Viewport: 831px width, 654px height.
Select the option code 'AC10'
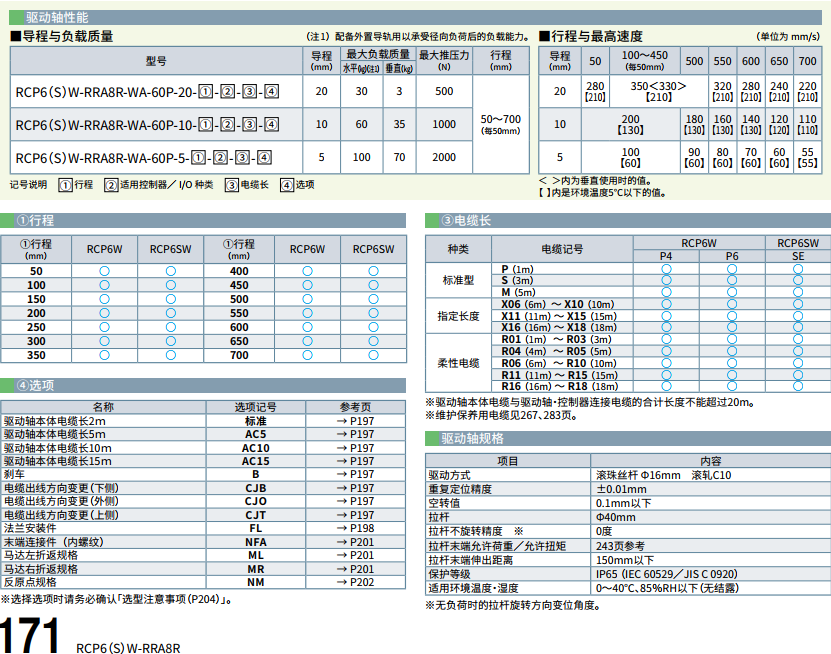(x=255, y=448)
